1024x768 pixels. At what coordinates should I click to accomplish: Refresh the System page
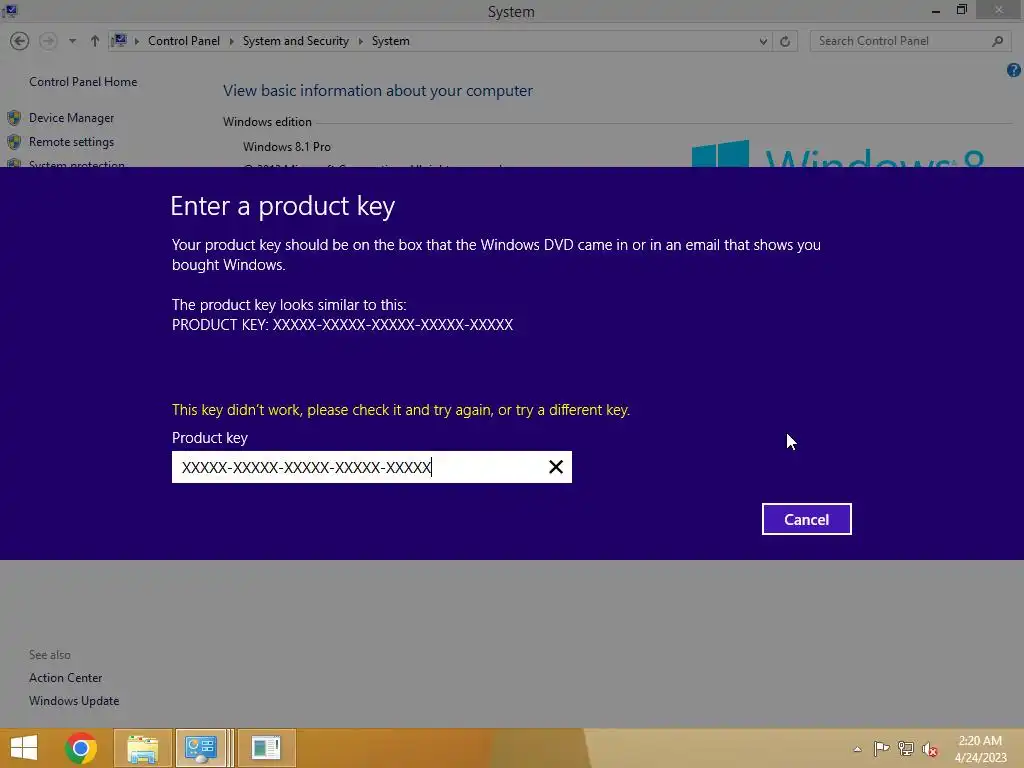coord(785,42)
